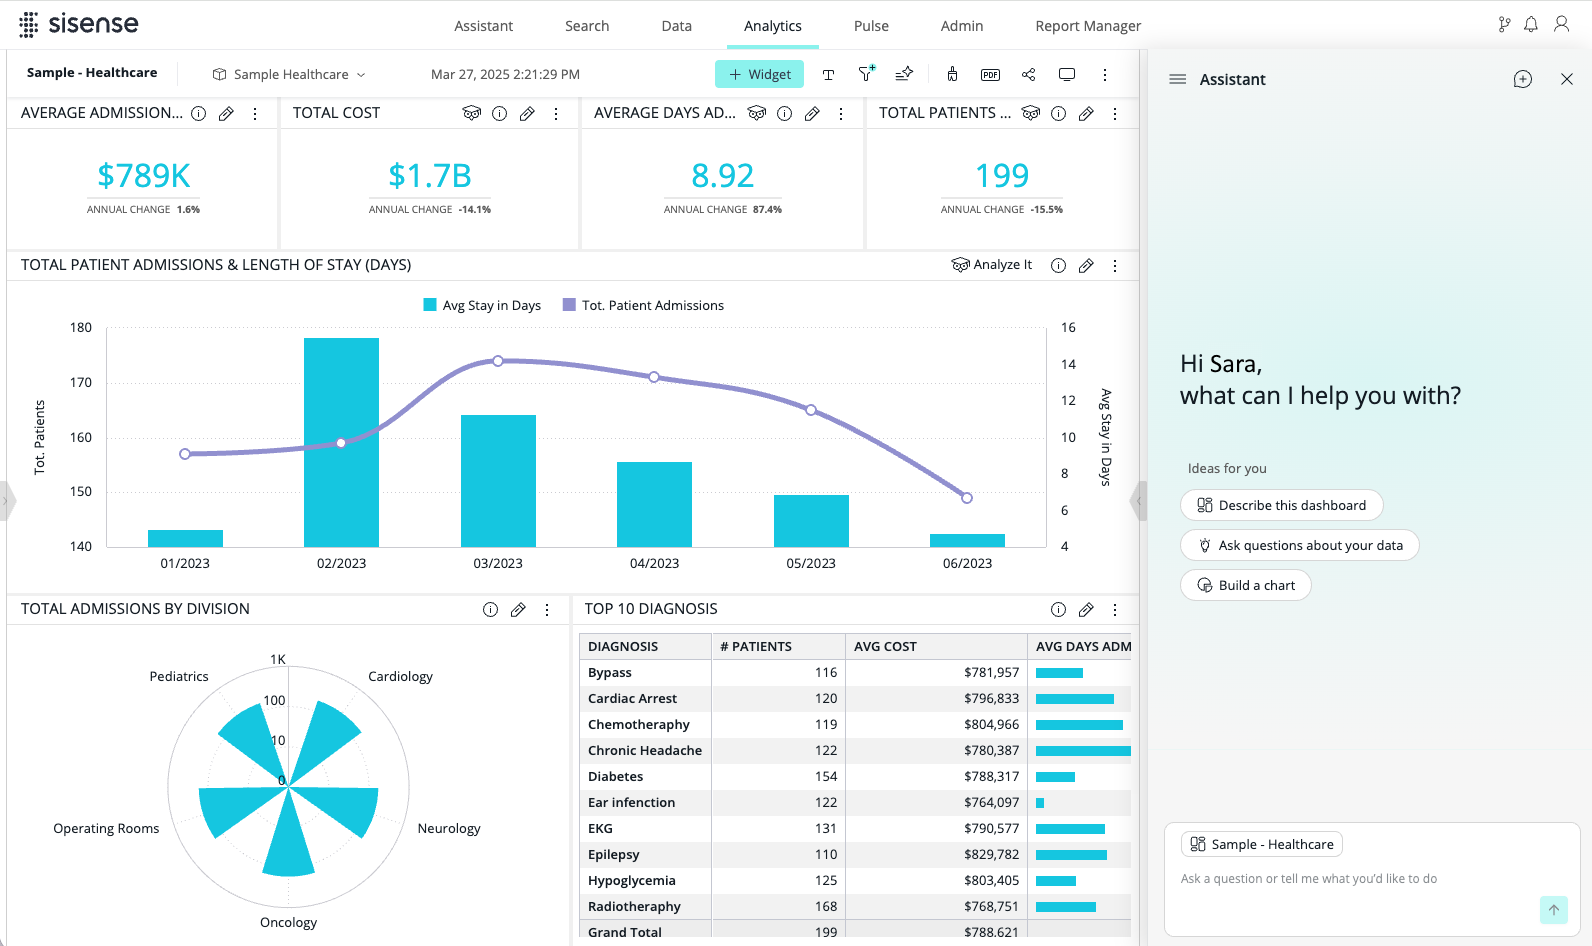Click the Build a chart suggestion
Viewport: 1592px width, 946px height.
(1245, 585)
